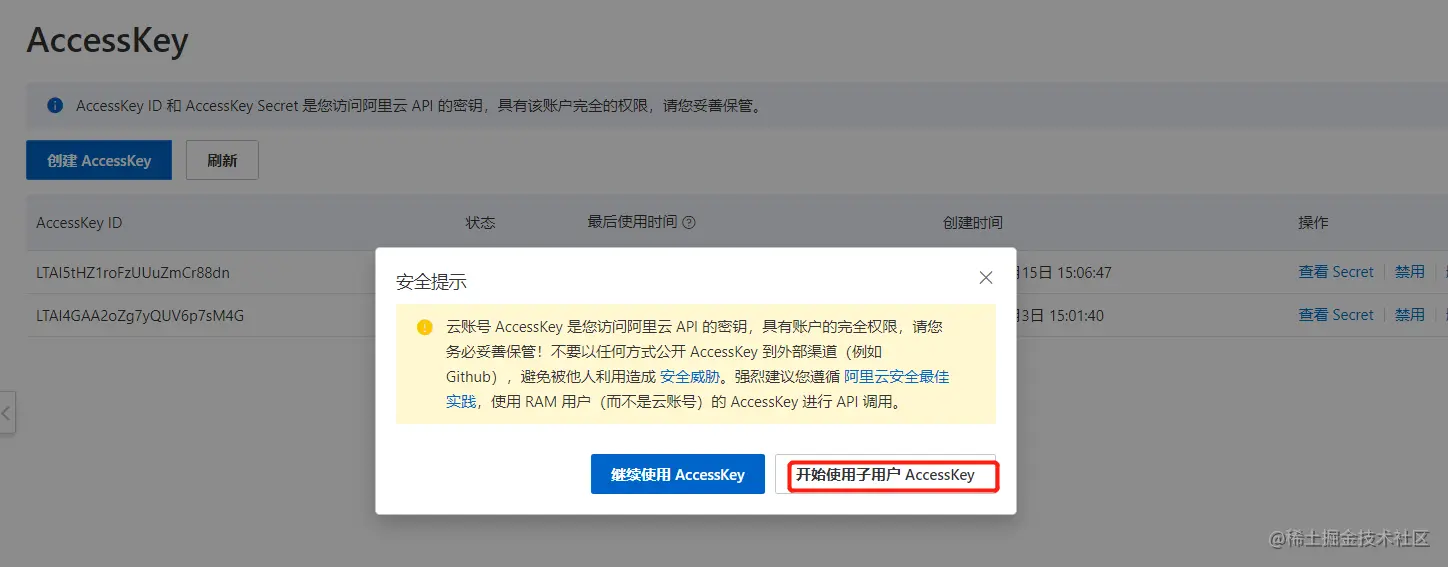The width and height of the screenshot is (1448, 567).
Task: Click the AccessKey ID column header
Action: point(79,223)
